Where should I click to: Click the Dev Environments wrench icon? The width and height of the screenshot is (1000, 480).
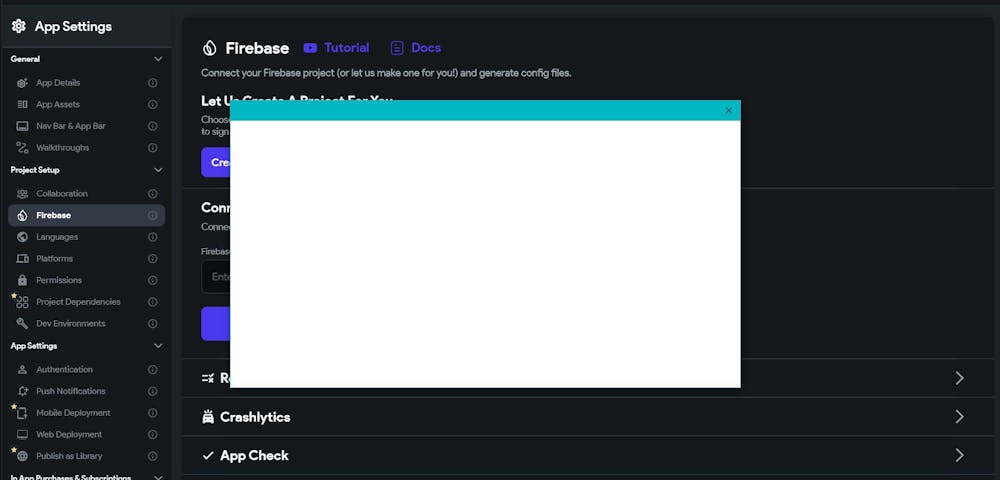point(22,324)
